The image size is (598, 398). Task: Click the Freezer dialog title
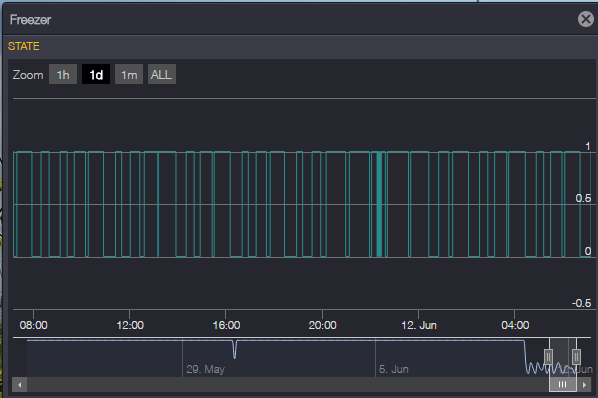tap(31, 19)
